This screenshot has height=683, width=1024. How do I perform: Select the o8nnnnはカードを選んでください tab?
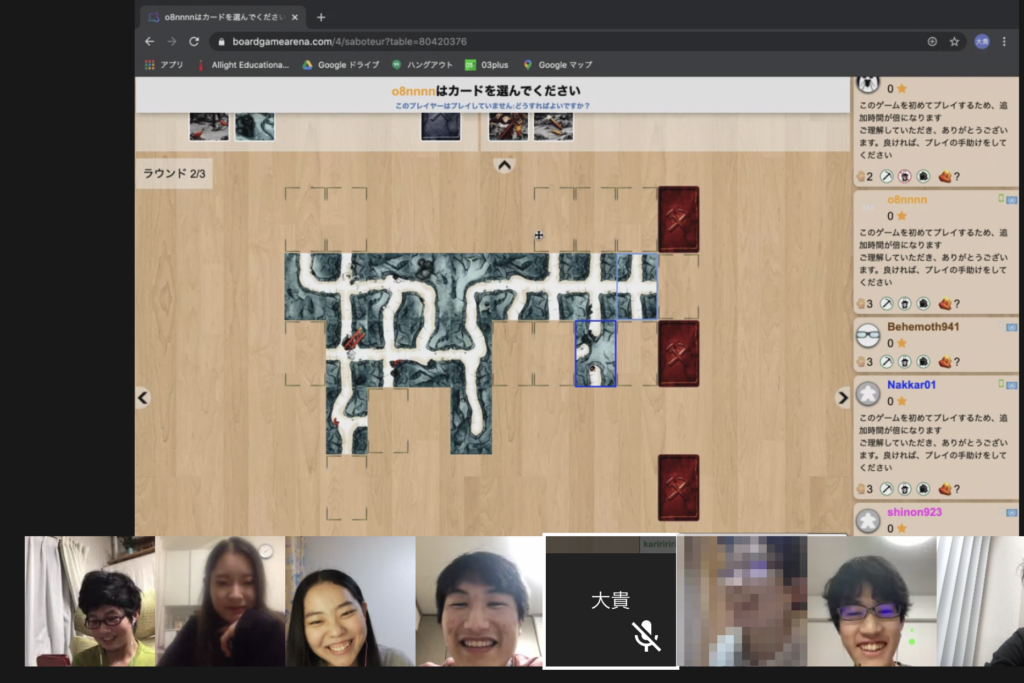pos(222,17)
